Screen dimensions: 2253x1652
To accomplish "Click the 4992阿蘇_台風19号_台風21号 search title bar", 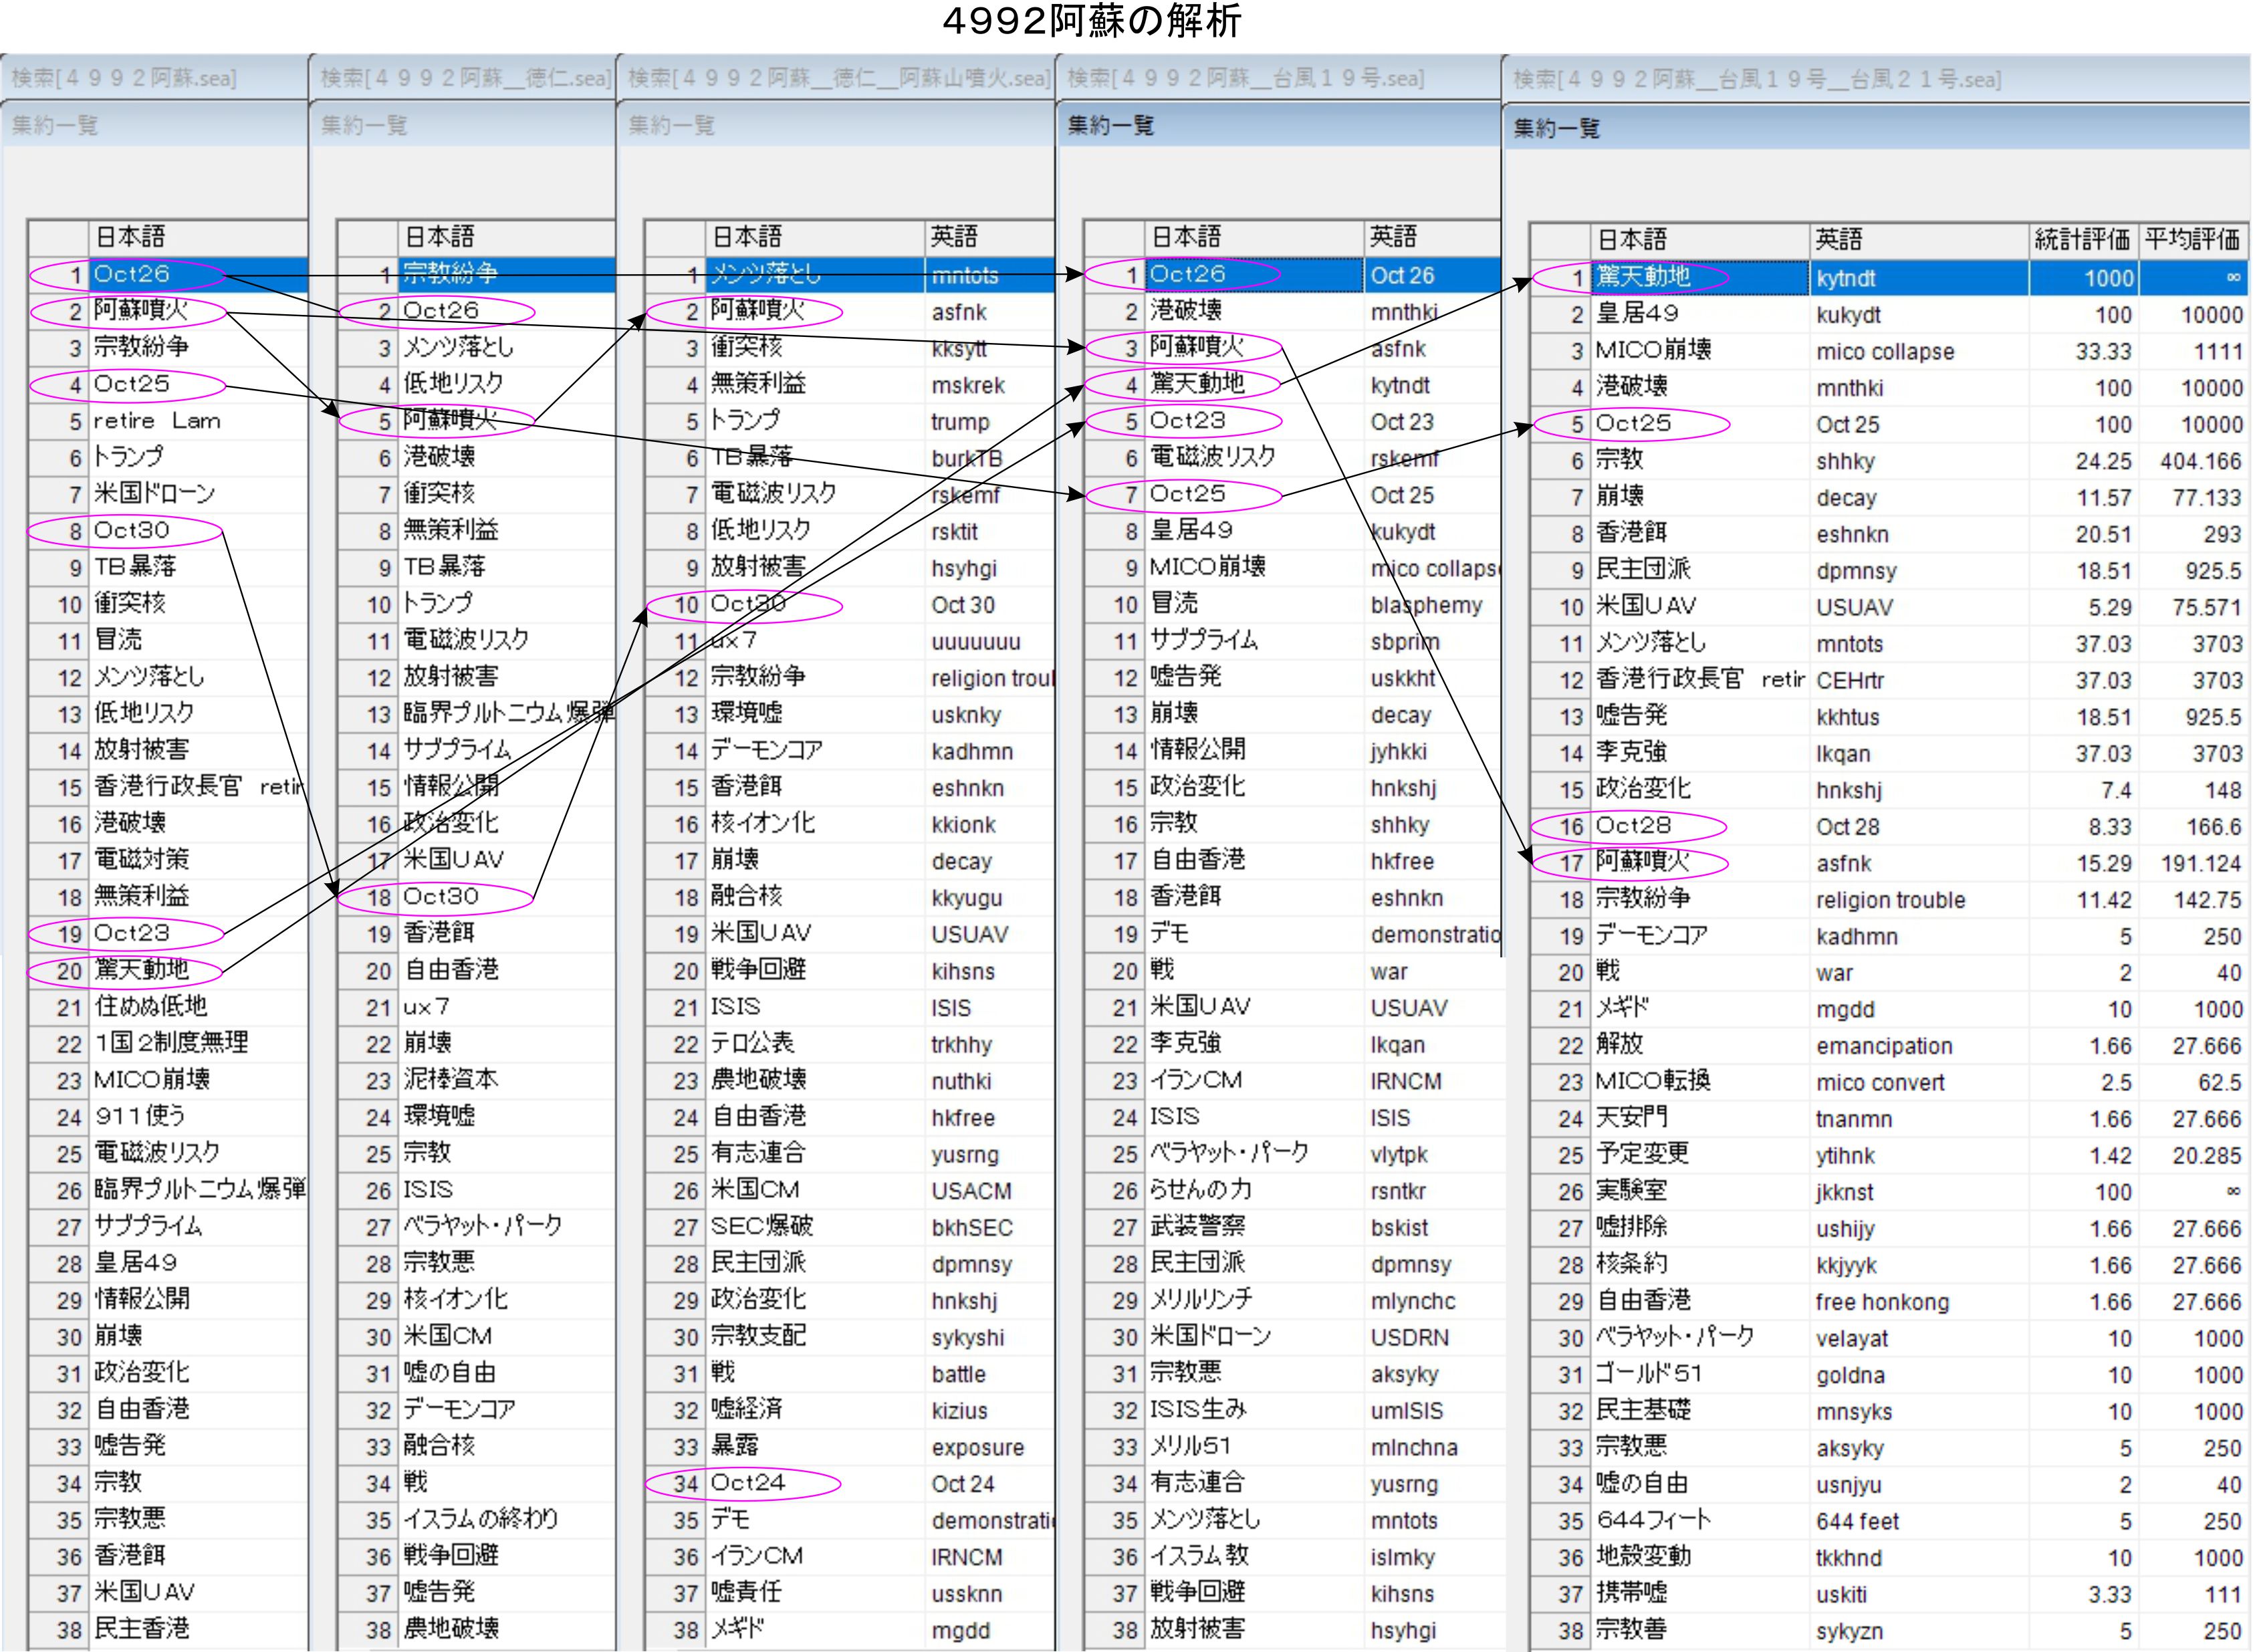I will (1757, 79).
